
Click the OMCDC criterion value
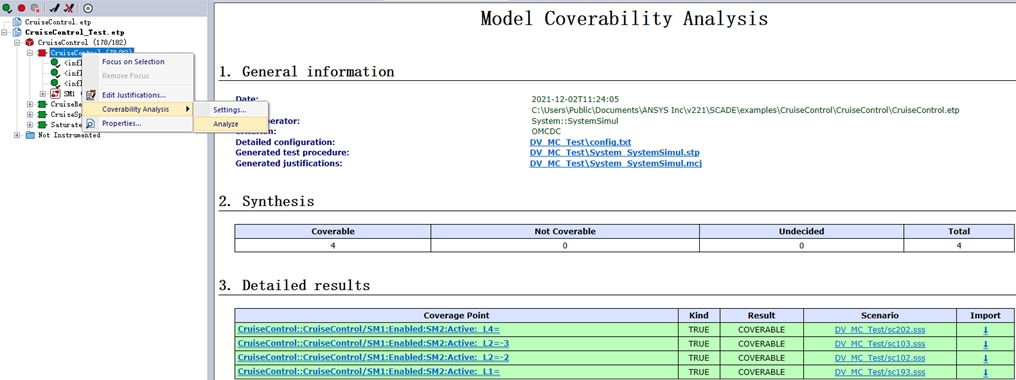point(546,131)
